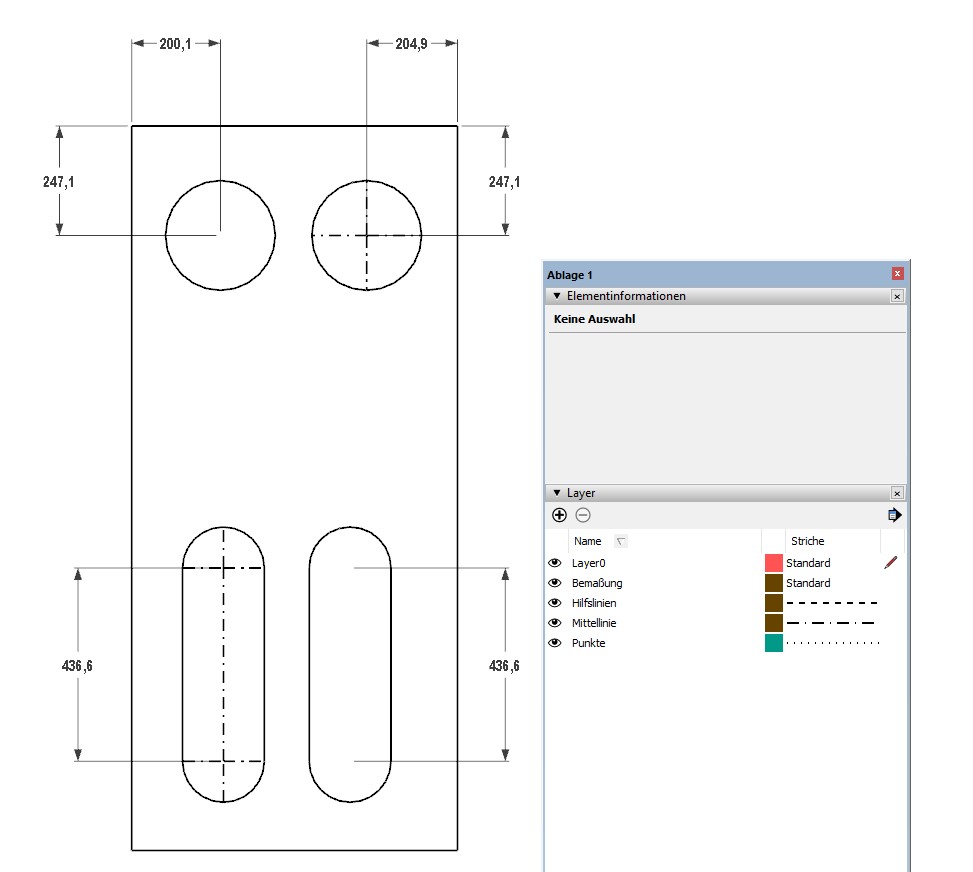Click the Striche column header
The height and width of the screenshot is (872, 973).
pyautogui.click(x=808, y=541)
